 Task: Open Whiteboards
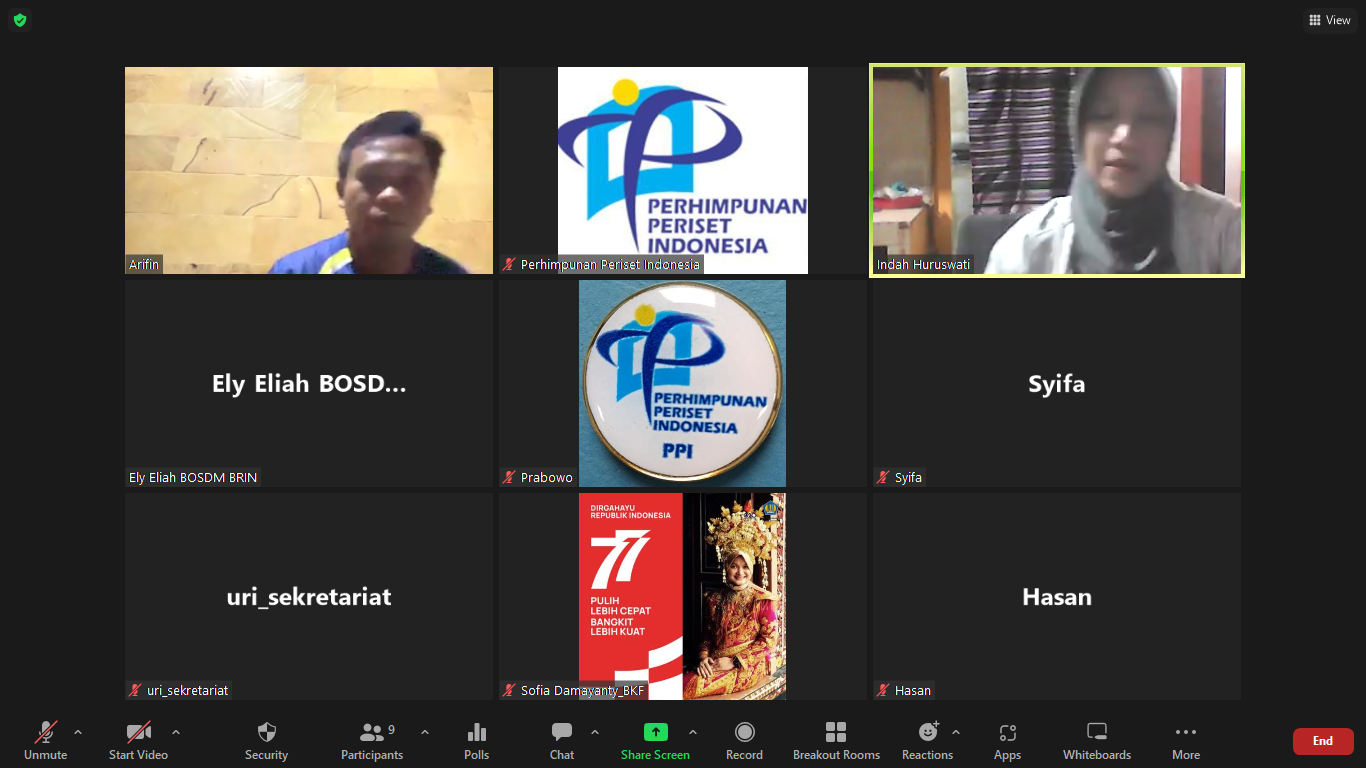pyautogui.click(x=1097, y=741)
